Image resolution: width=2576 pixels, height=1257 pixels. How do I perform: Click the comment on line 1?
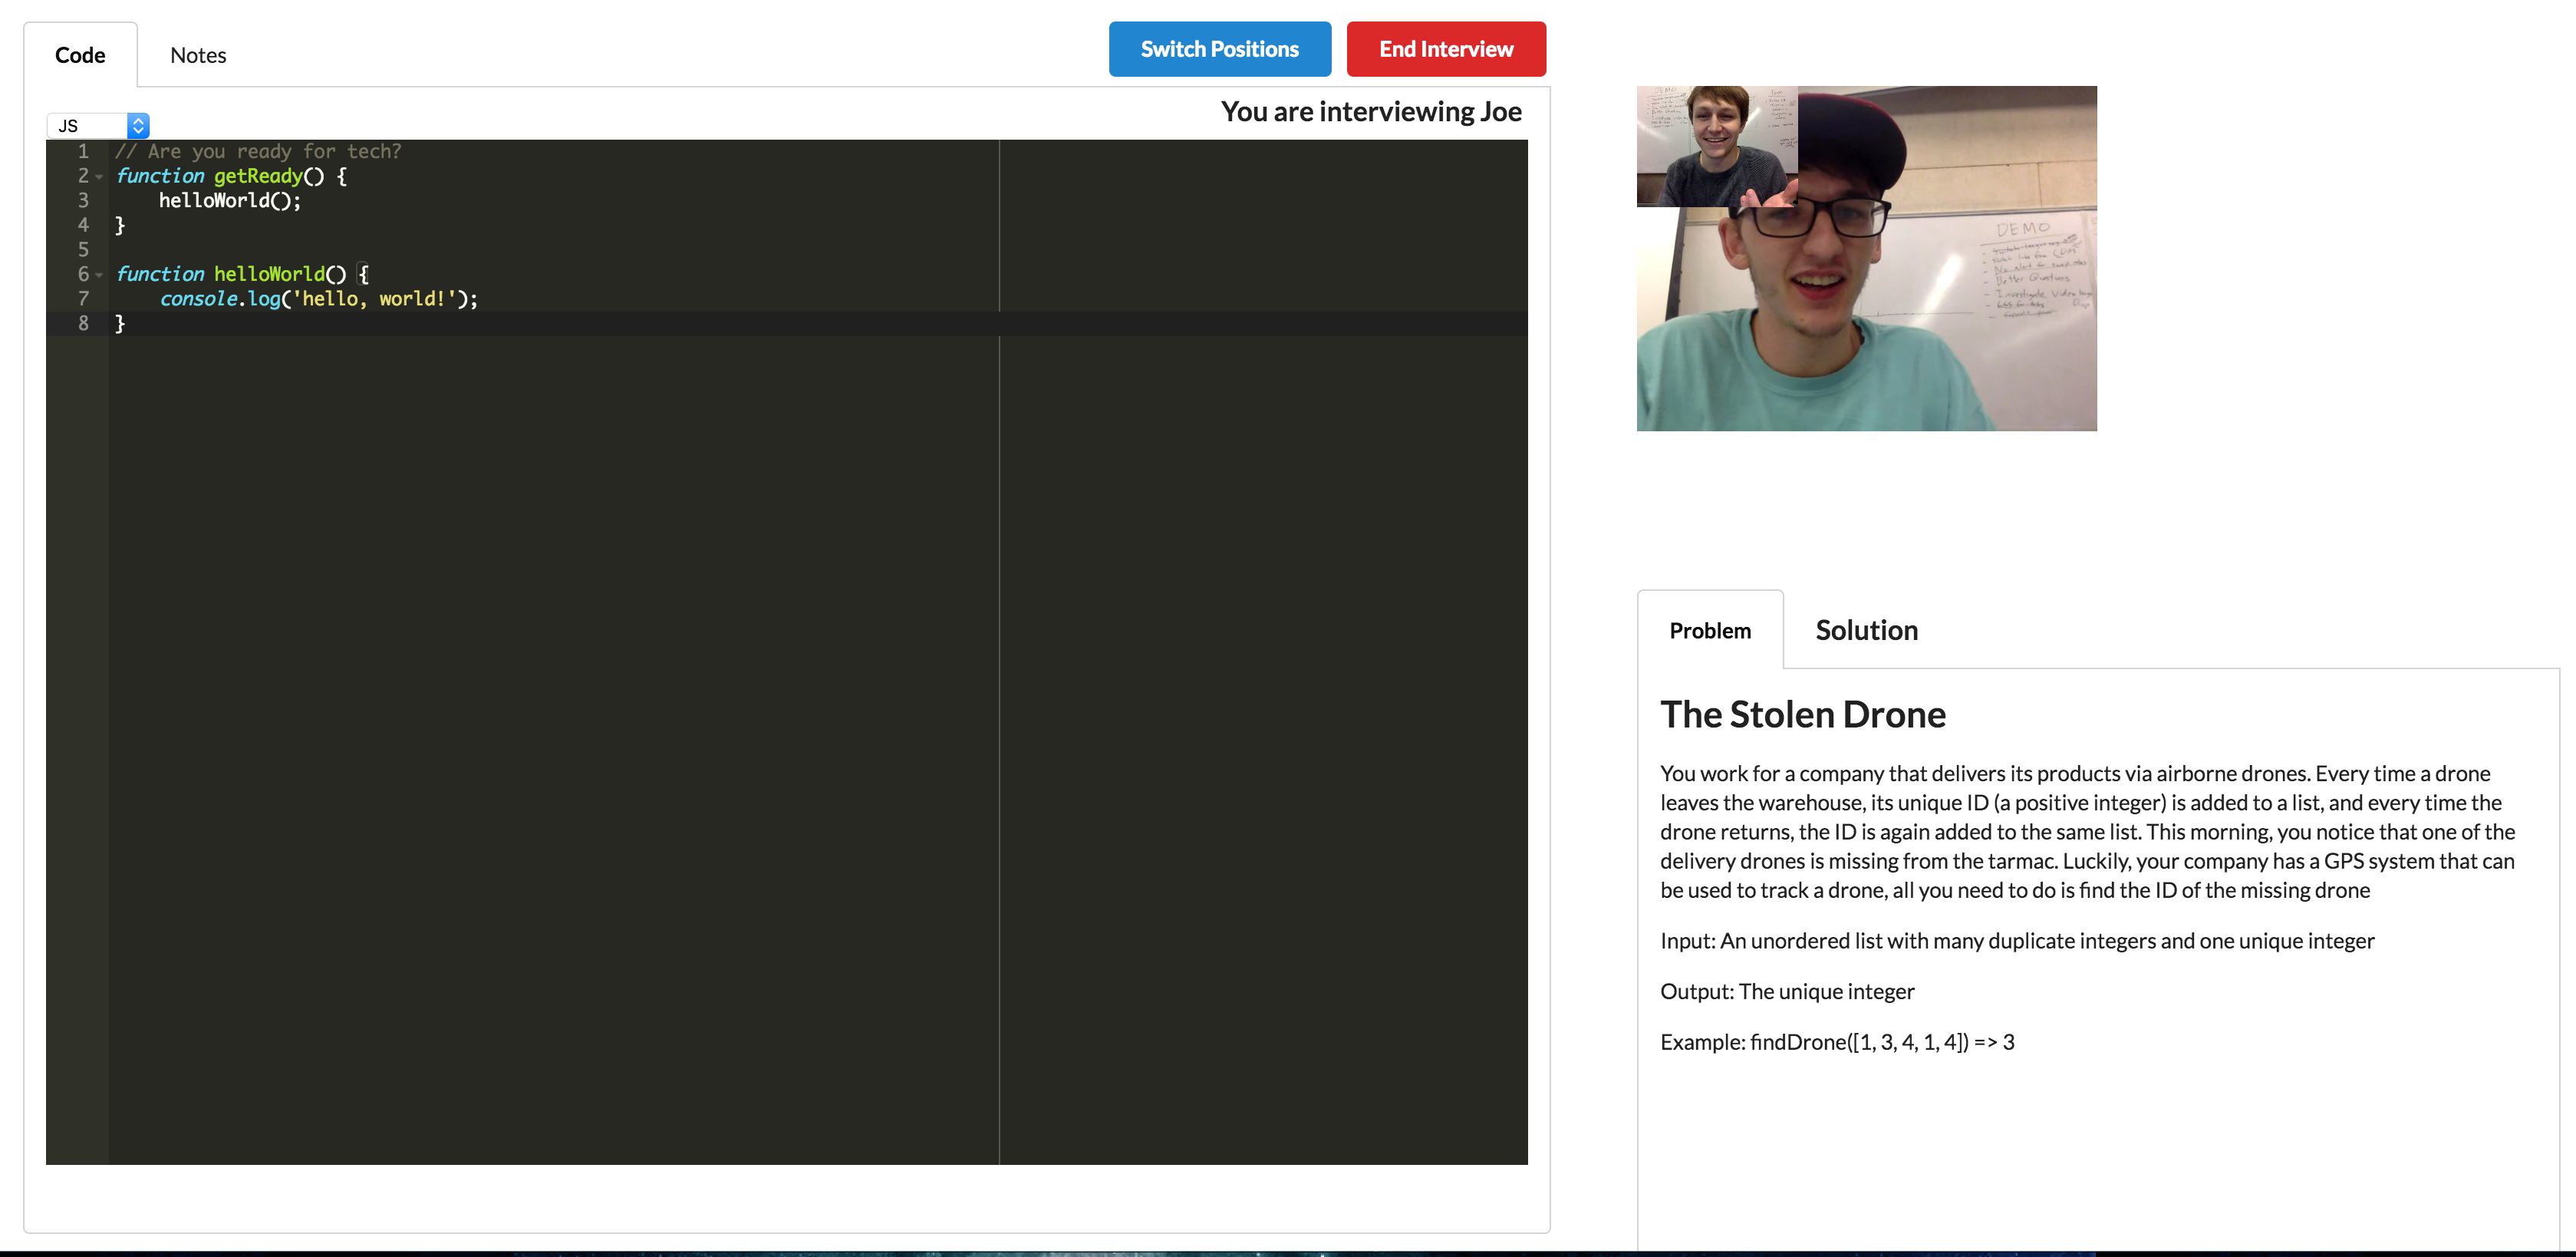(258, 151)
